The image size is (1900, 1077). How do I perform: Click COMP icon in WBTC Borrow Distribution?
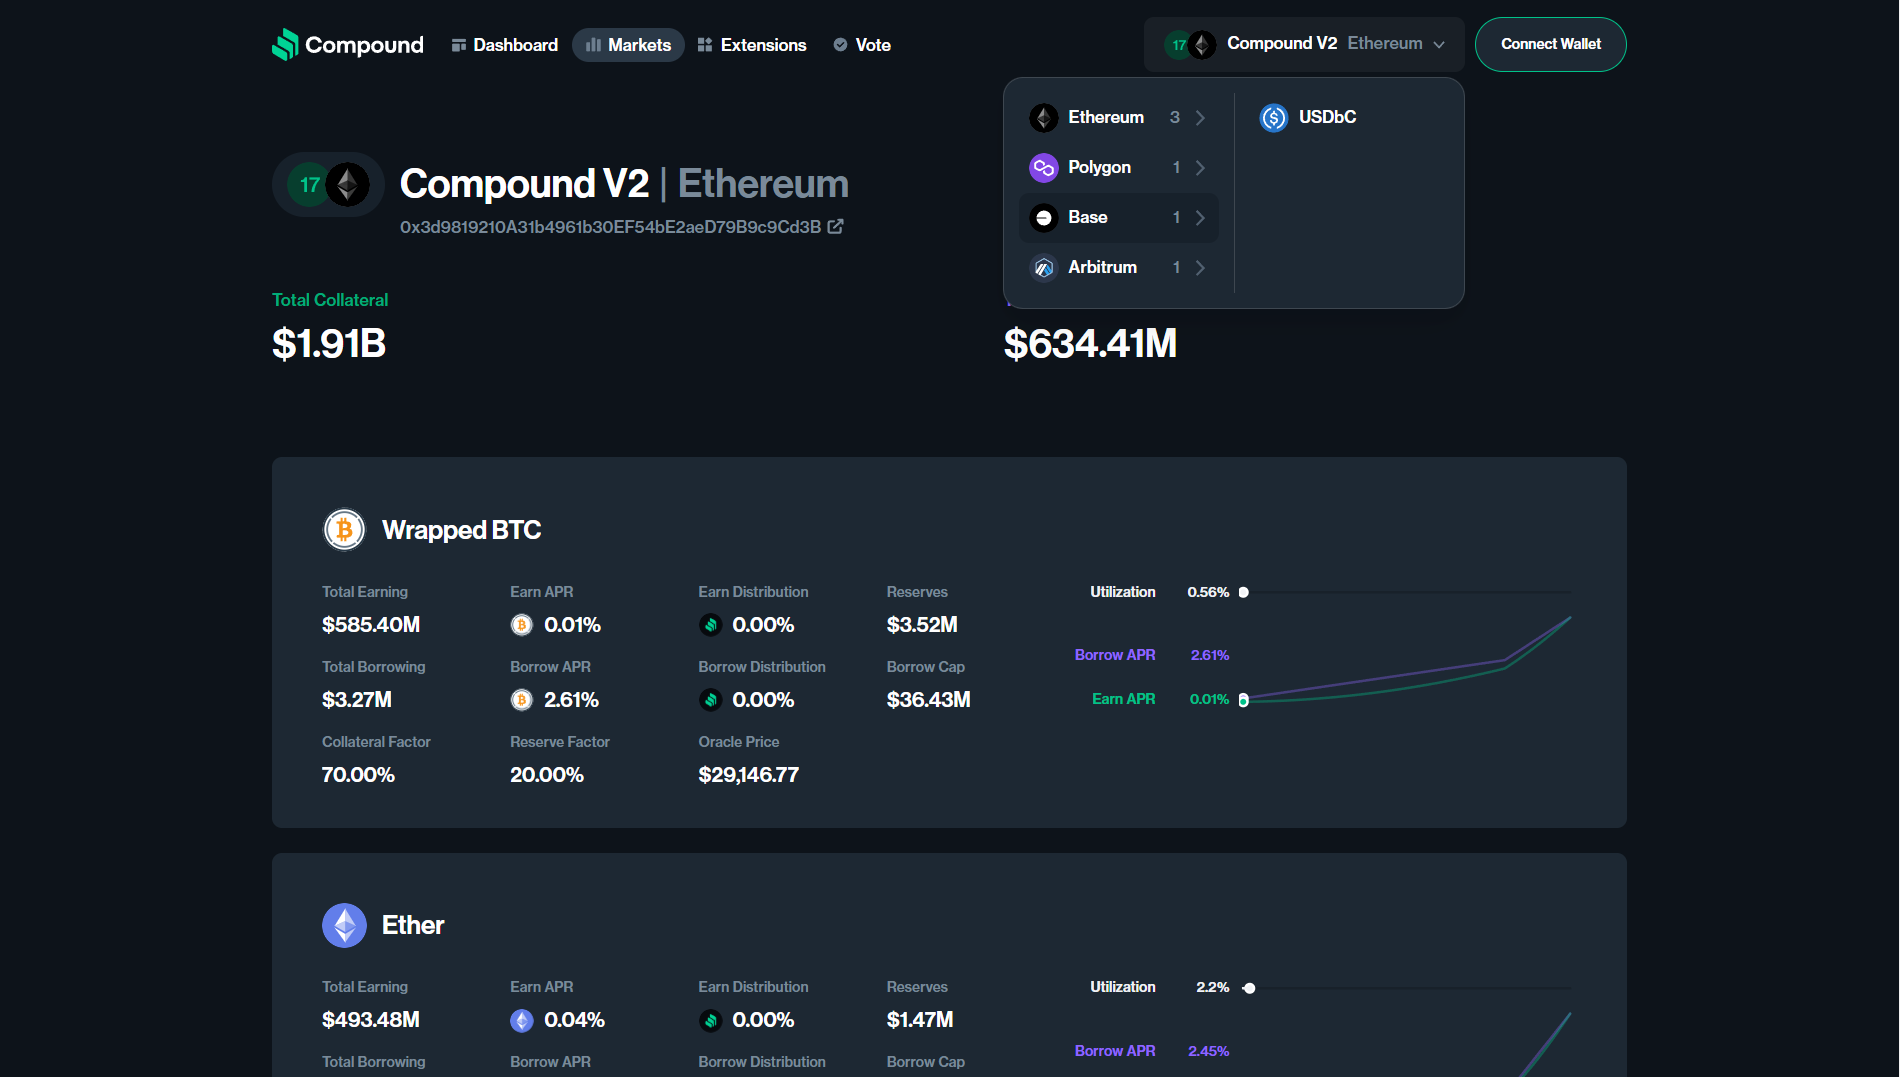[x=710, y=700]
